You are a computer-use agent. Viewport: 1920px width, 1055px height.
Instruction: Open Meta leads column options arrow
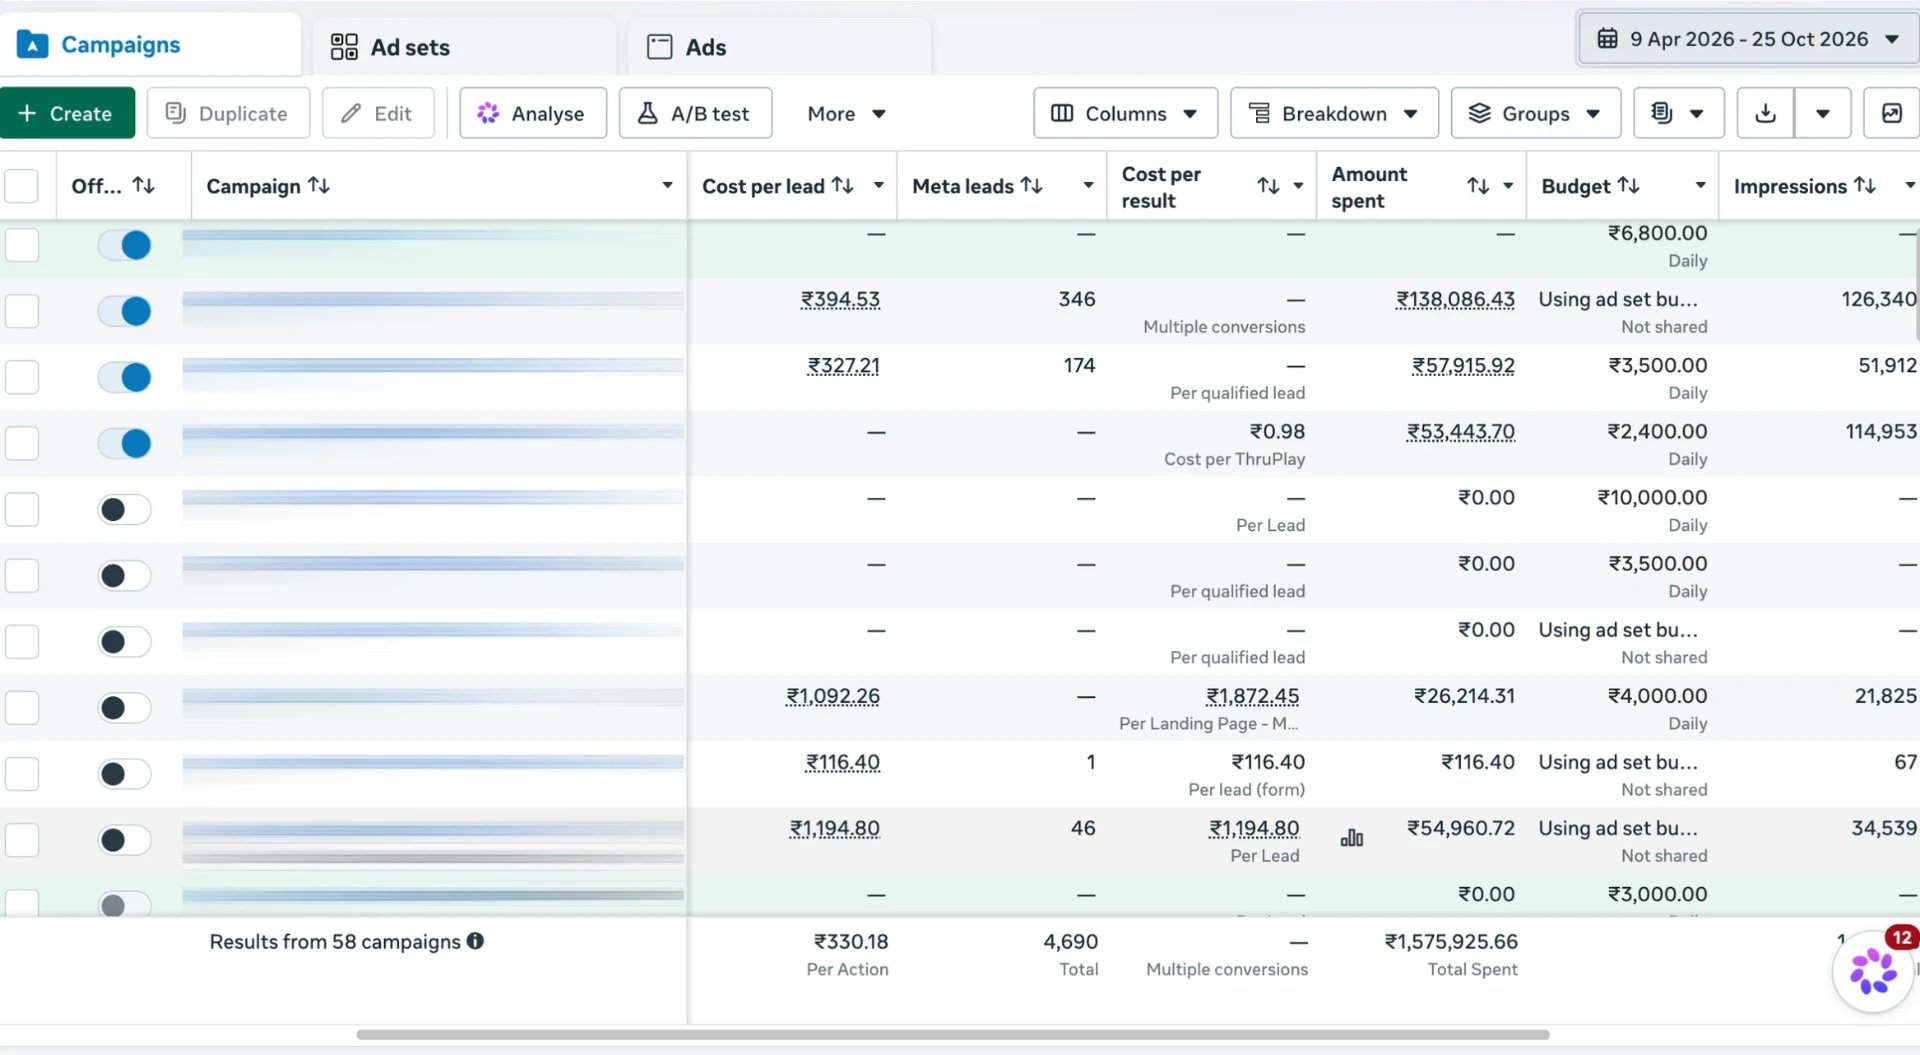1088,185
